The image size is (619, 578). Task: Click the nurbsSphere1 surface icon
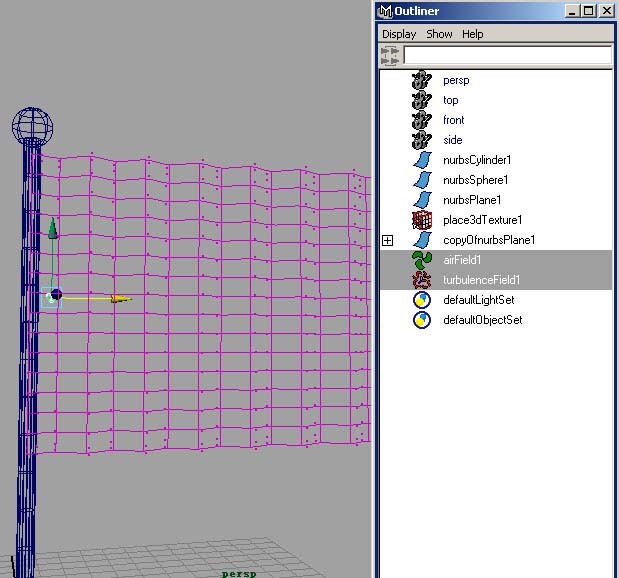pyautogui.click(x=422, y=180)
